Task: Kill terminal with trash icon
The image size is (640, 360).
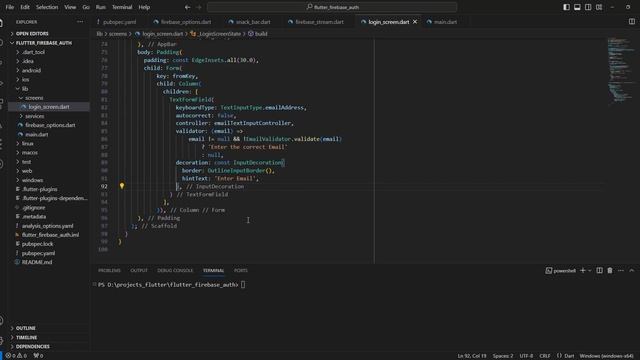Action: tap(610, 270)
